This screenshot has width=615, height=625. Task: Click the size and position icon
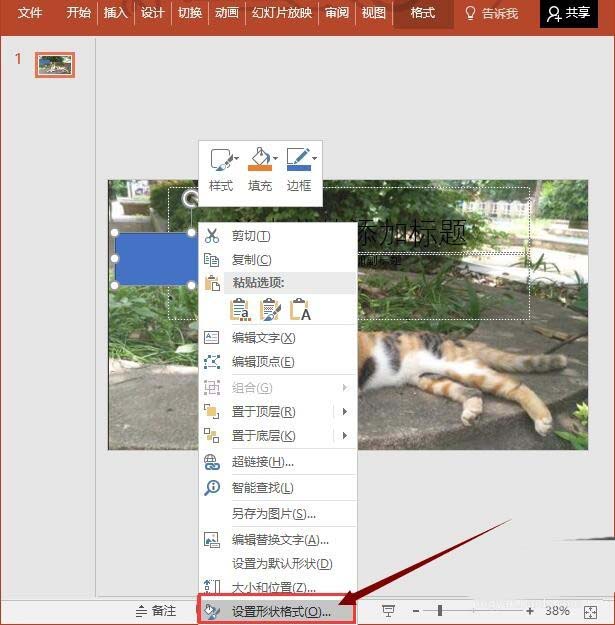point(212,586)
